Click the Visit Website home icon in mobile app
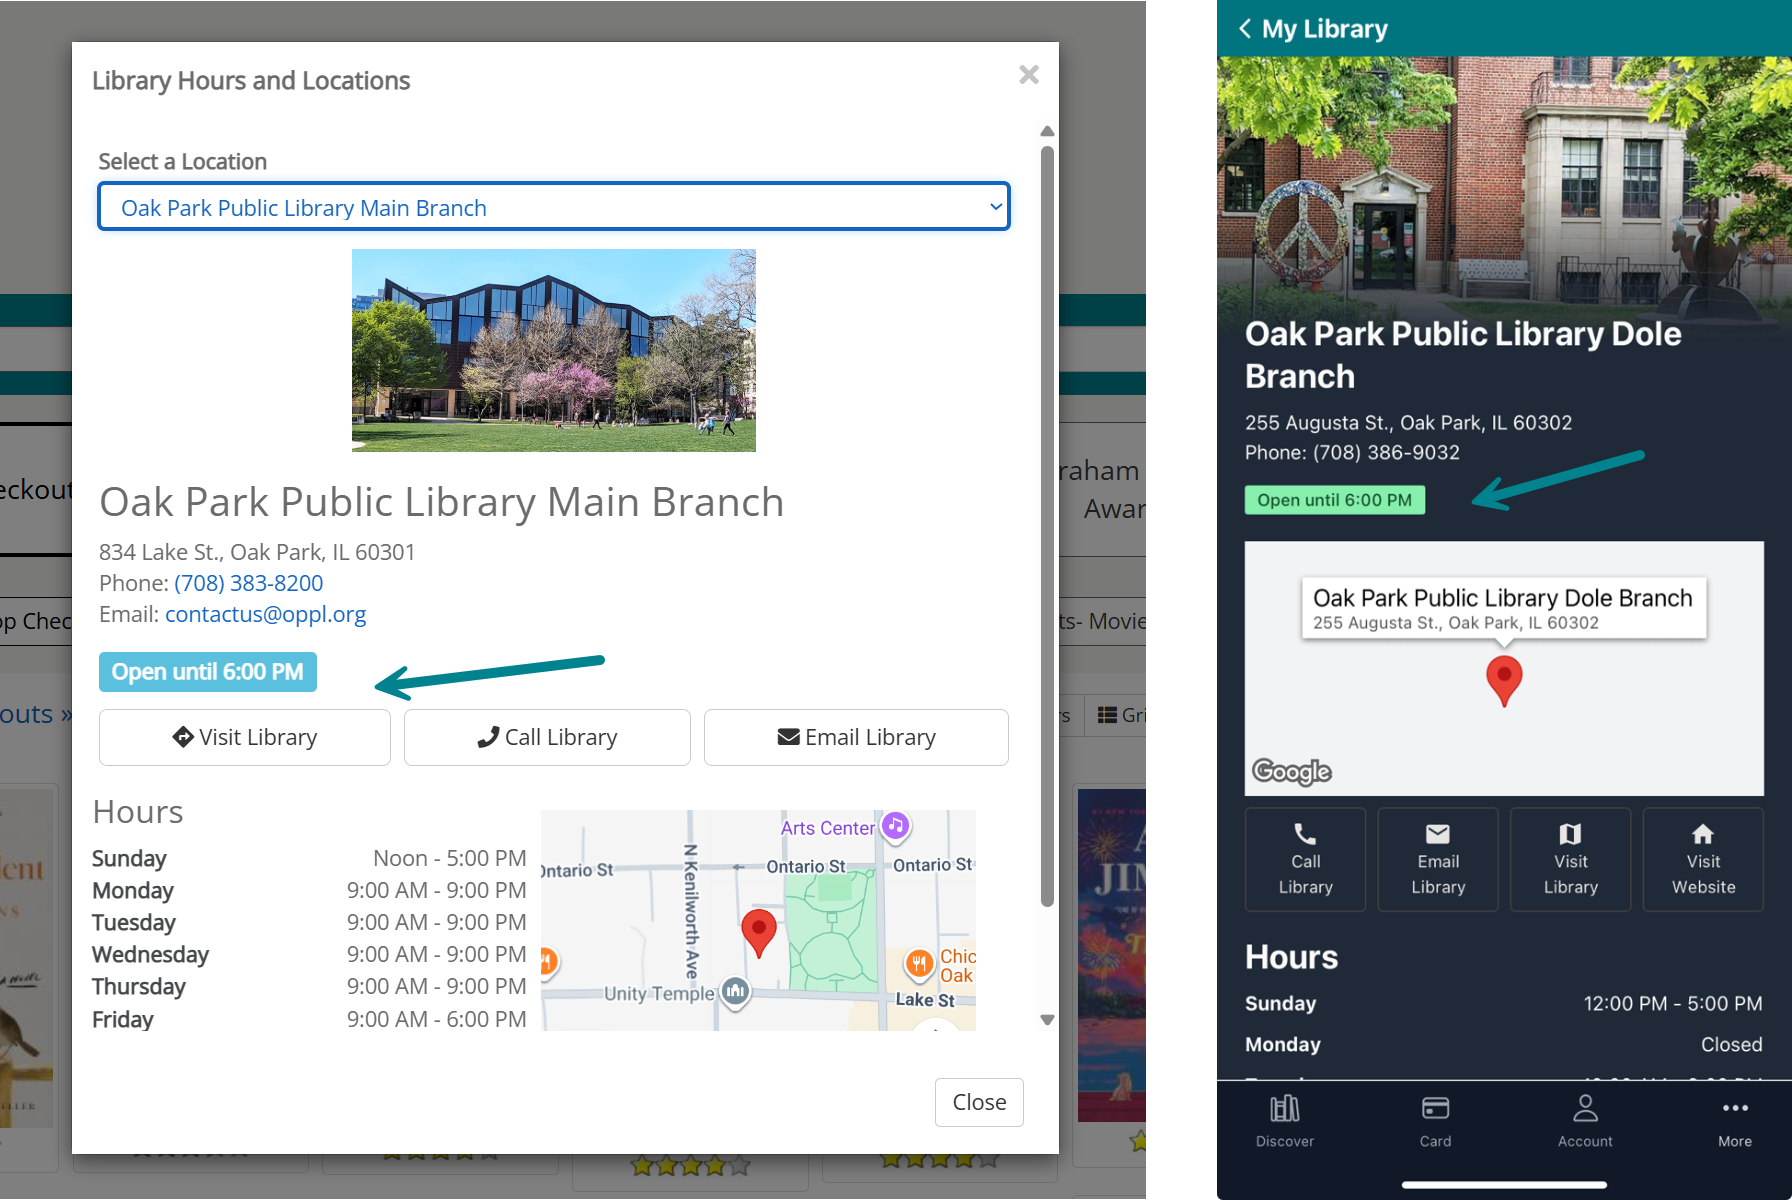 point(1703,834)
